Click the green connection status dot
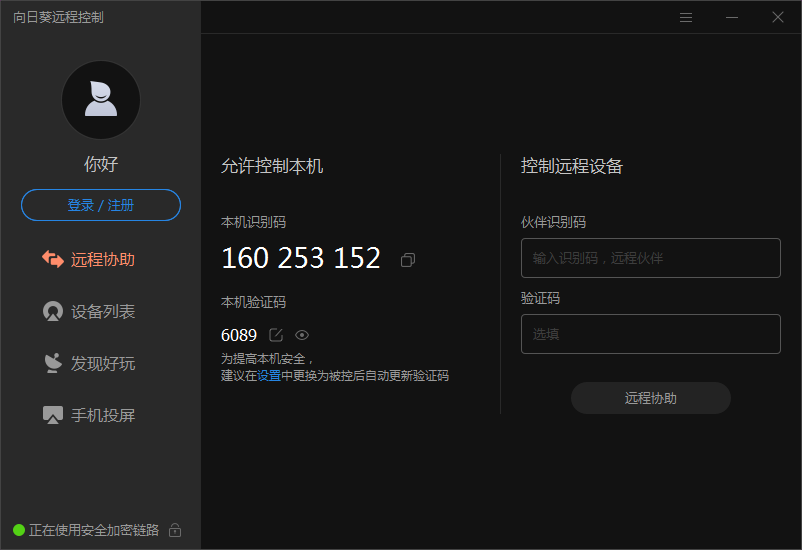Image resolution: width=802 pixels, height=550 pixels. click(x=19, y=530)
